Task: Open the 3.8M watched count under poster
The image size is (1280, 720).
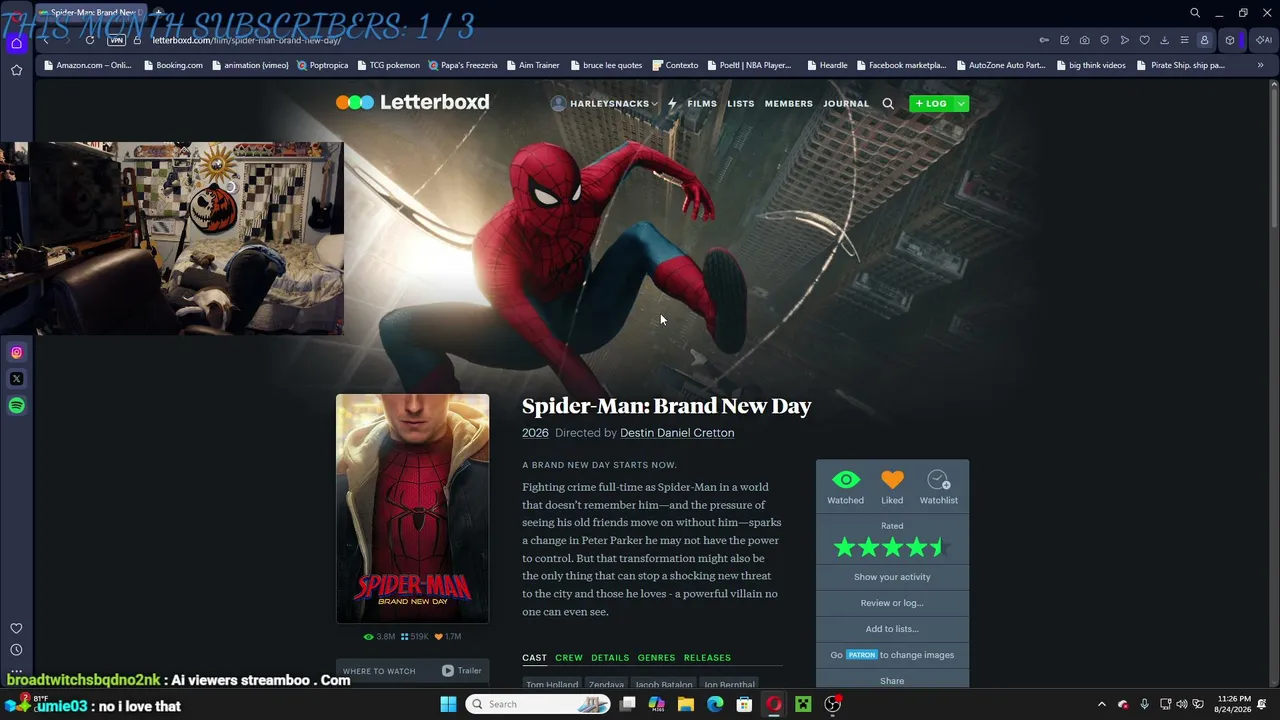Action: [x=379, y=637]
